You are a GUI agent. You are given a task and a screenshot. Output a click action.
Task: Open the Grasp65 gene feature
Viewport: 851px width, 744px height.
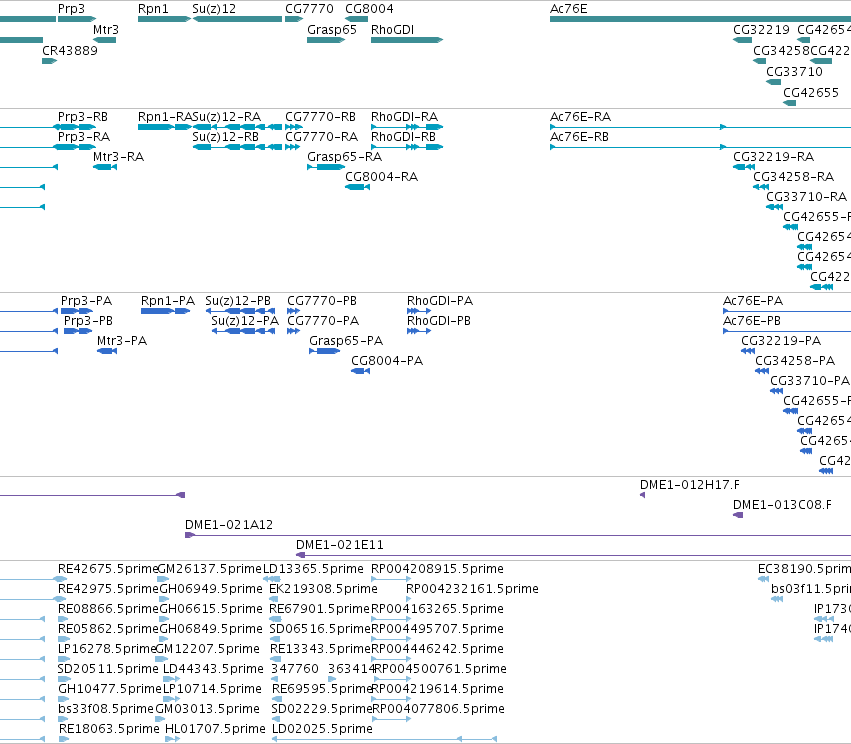(x=326, y=40)
